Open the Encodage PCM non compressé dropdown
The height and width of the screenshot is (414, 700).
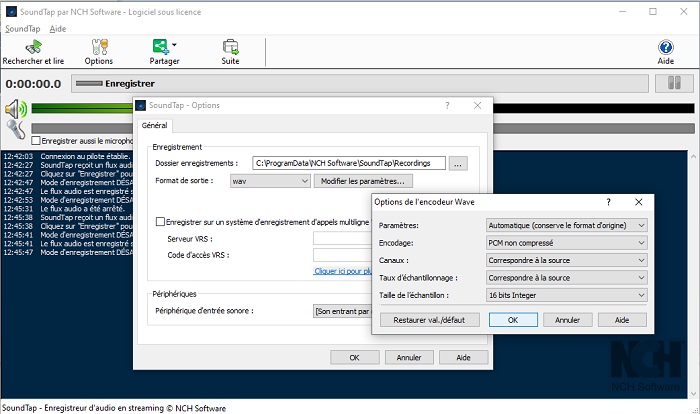tap(567, 243)
